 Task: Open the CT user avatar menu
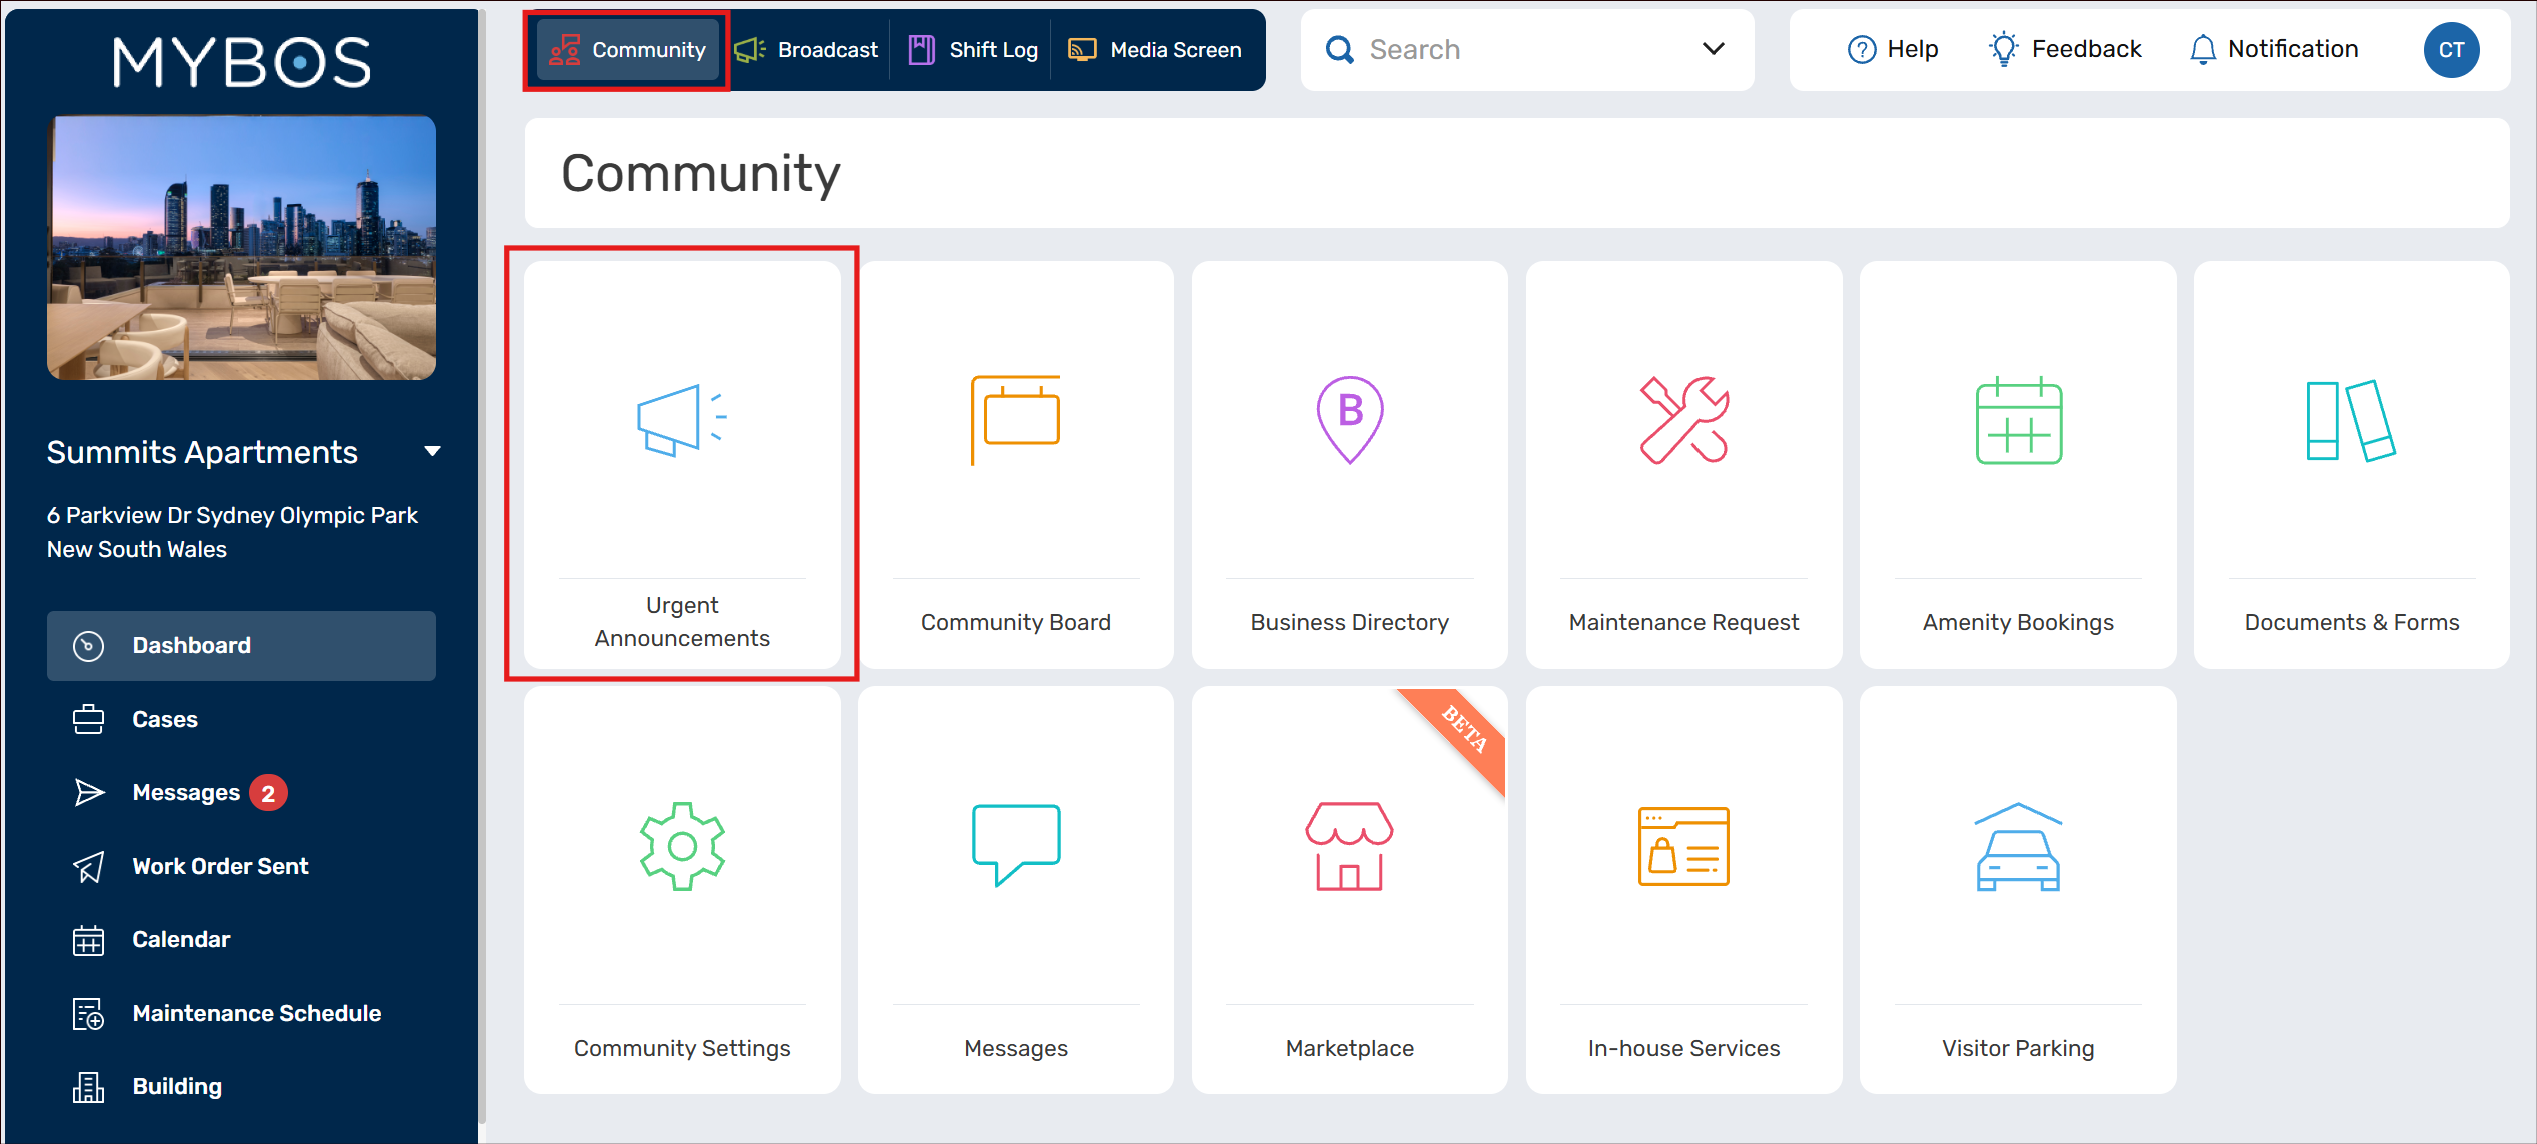[x=2450, y=49]
